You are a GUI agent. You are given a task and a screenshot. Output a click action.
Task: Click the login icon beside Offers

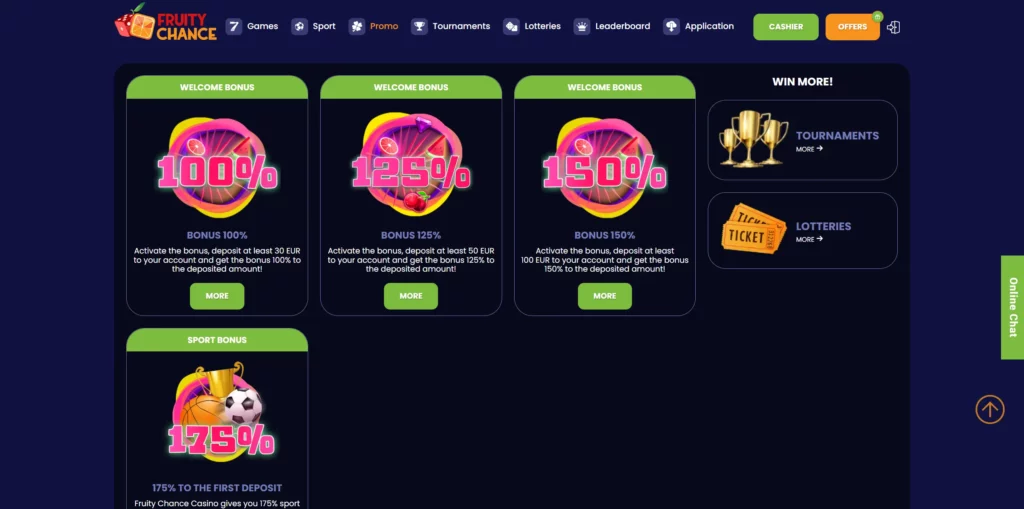click(x=894, y=27)
